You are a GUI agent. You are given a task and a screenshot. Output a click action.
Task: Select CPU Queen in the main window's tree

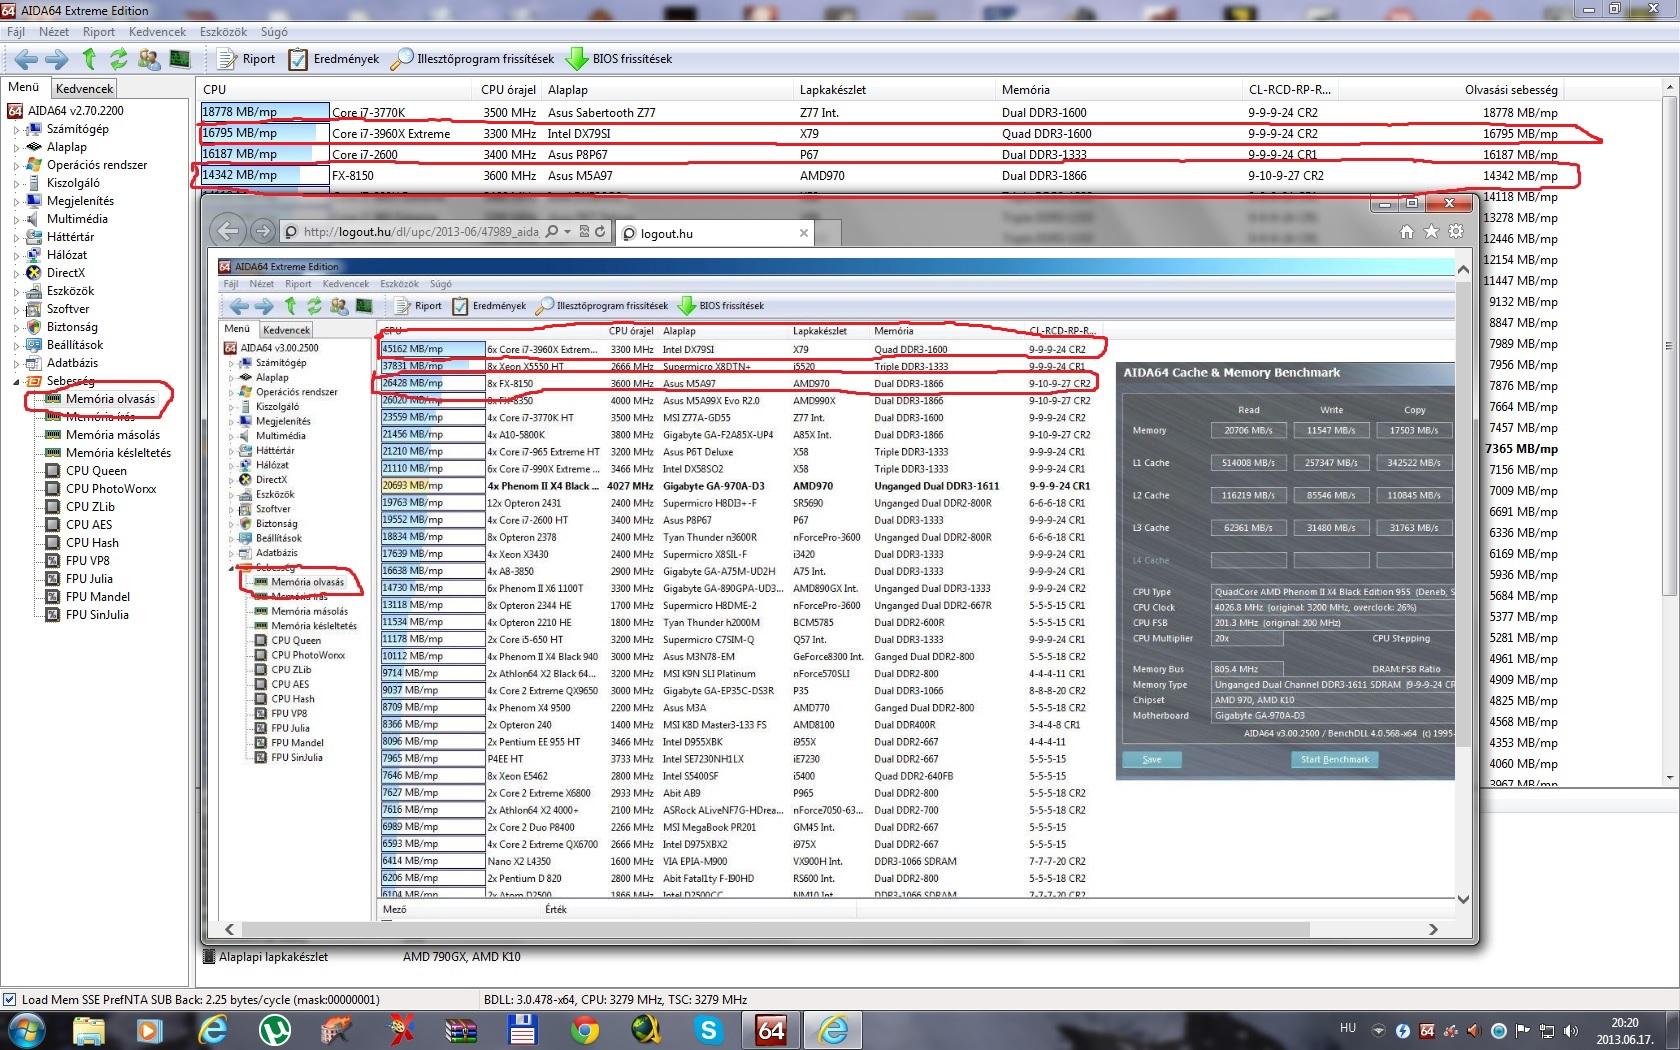(x=96, y=471)
